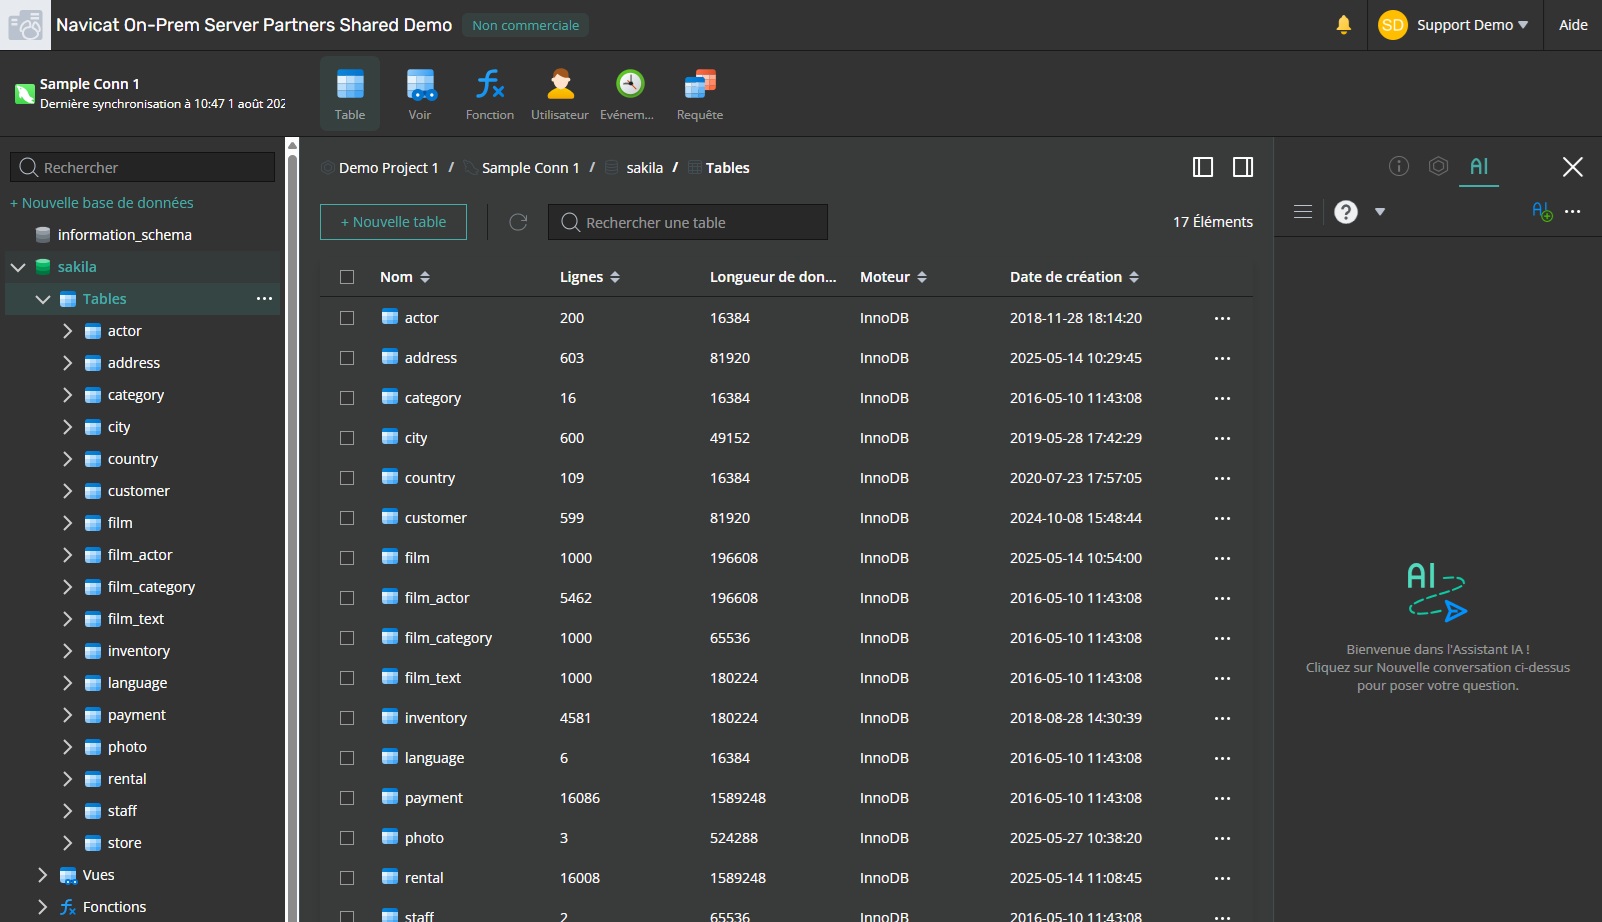Open the film_category table link
The width and height of the screenshot is (1602, 922).
tap(448, 638)
